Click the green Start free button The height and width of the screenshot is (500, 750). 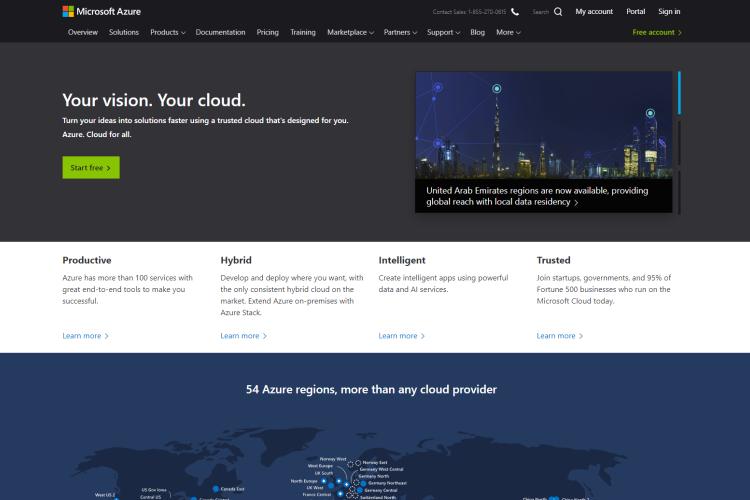91,167
